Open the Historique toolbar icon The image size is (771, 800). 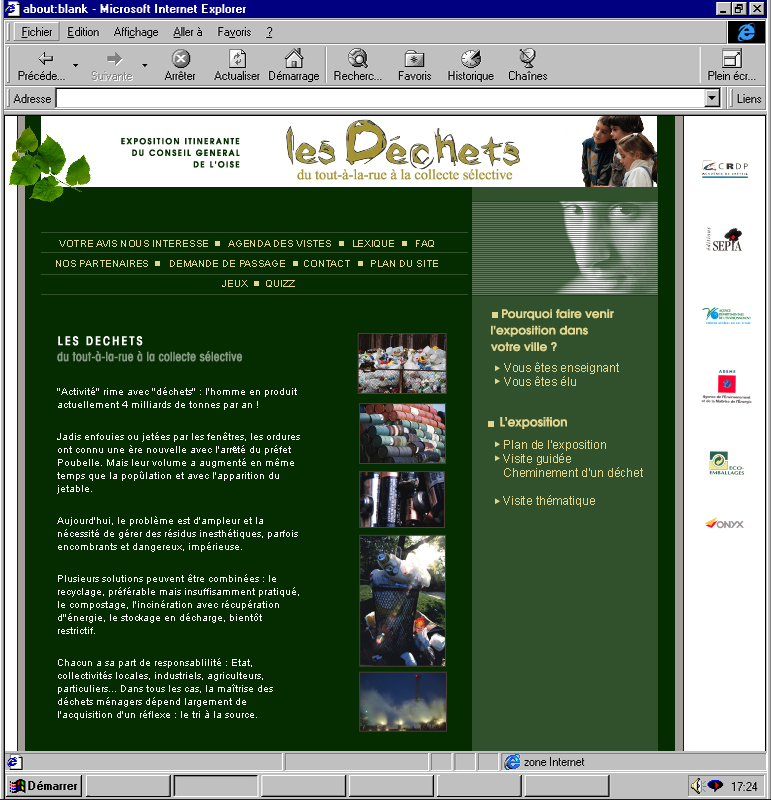470,59
